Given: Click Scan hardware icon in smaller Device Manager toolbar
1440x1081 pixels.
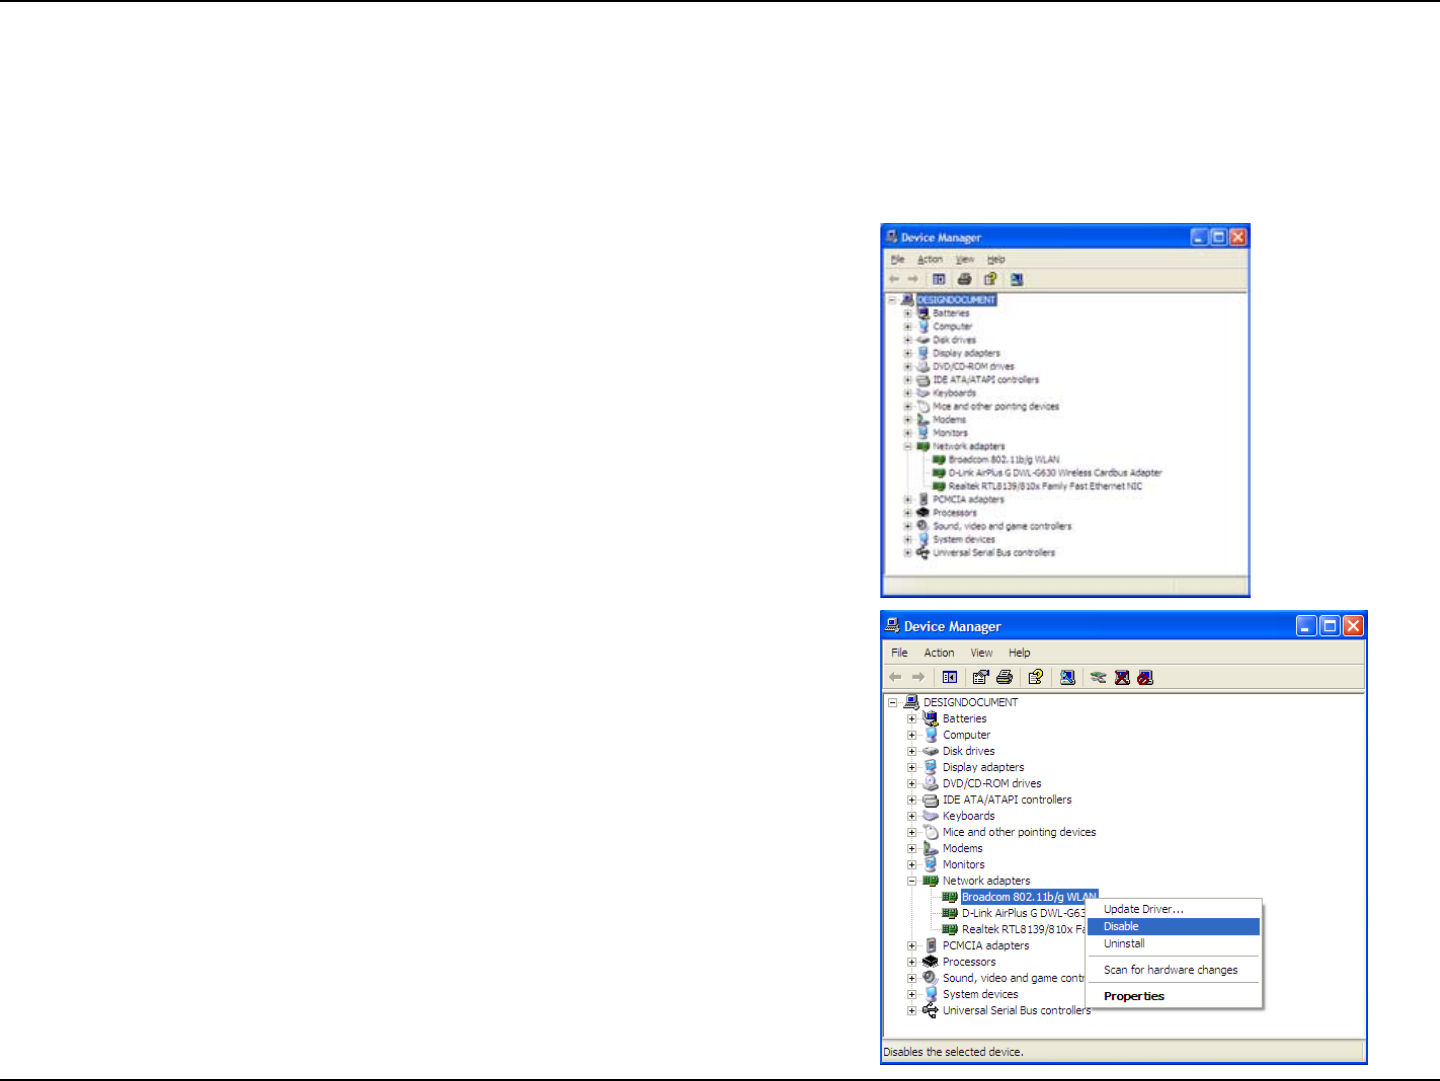Looking at the screenshot, I should point(1016,279).
